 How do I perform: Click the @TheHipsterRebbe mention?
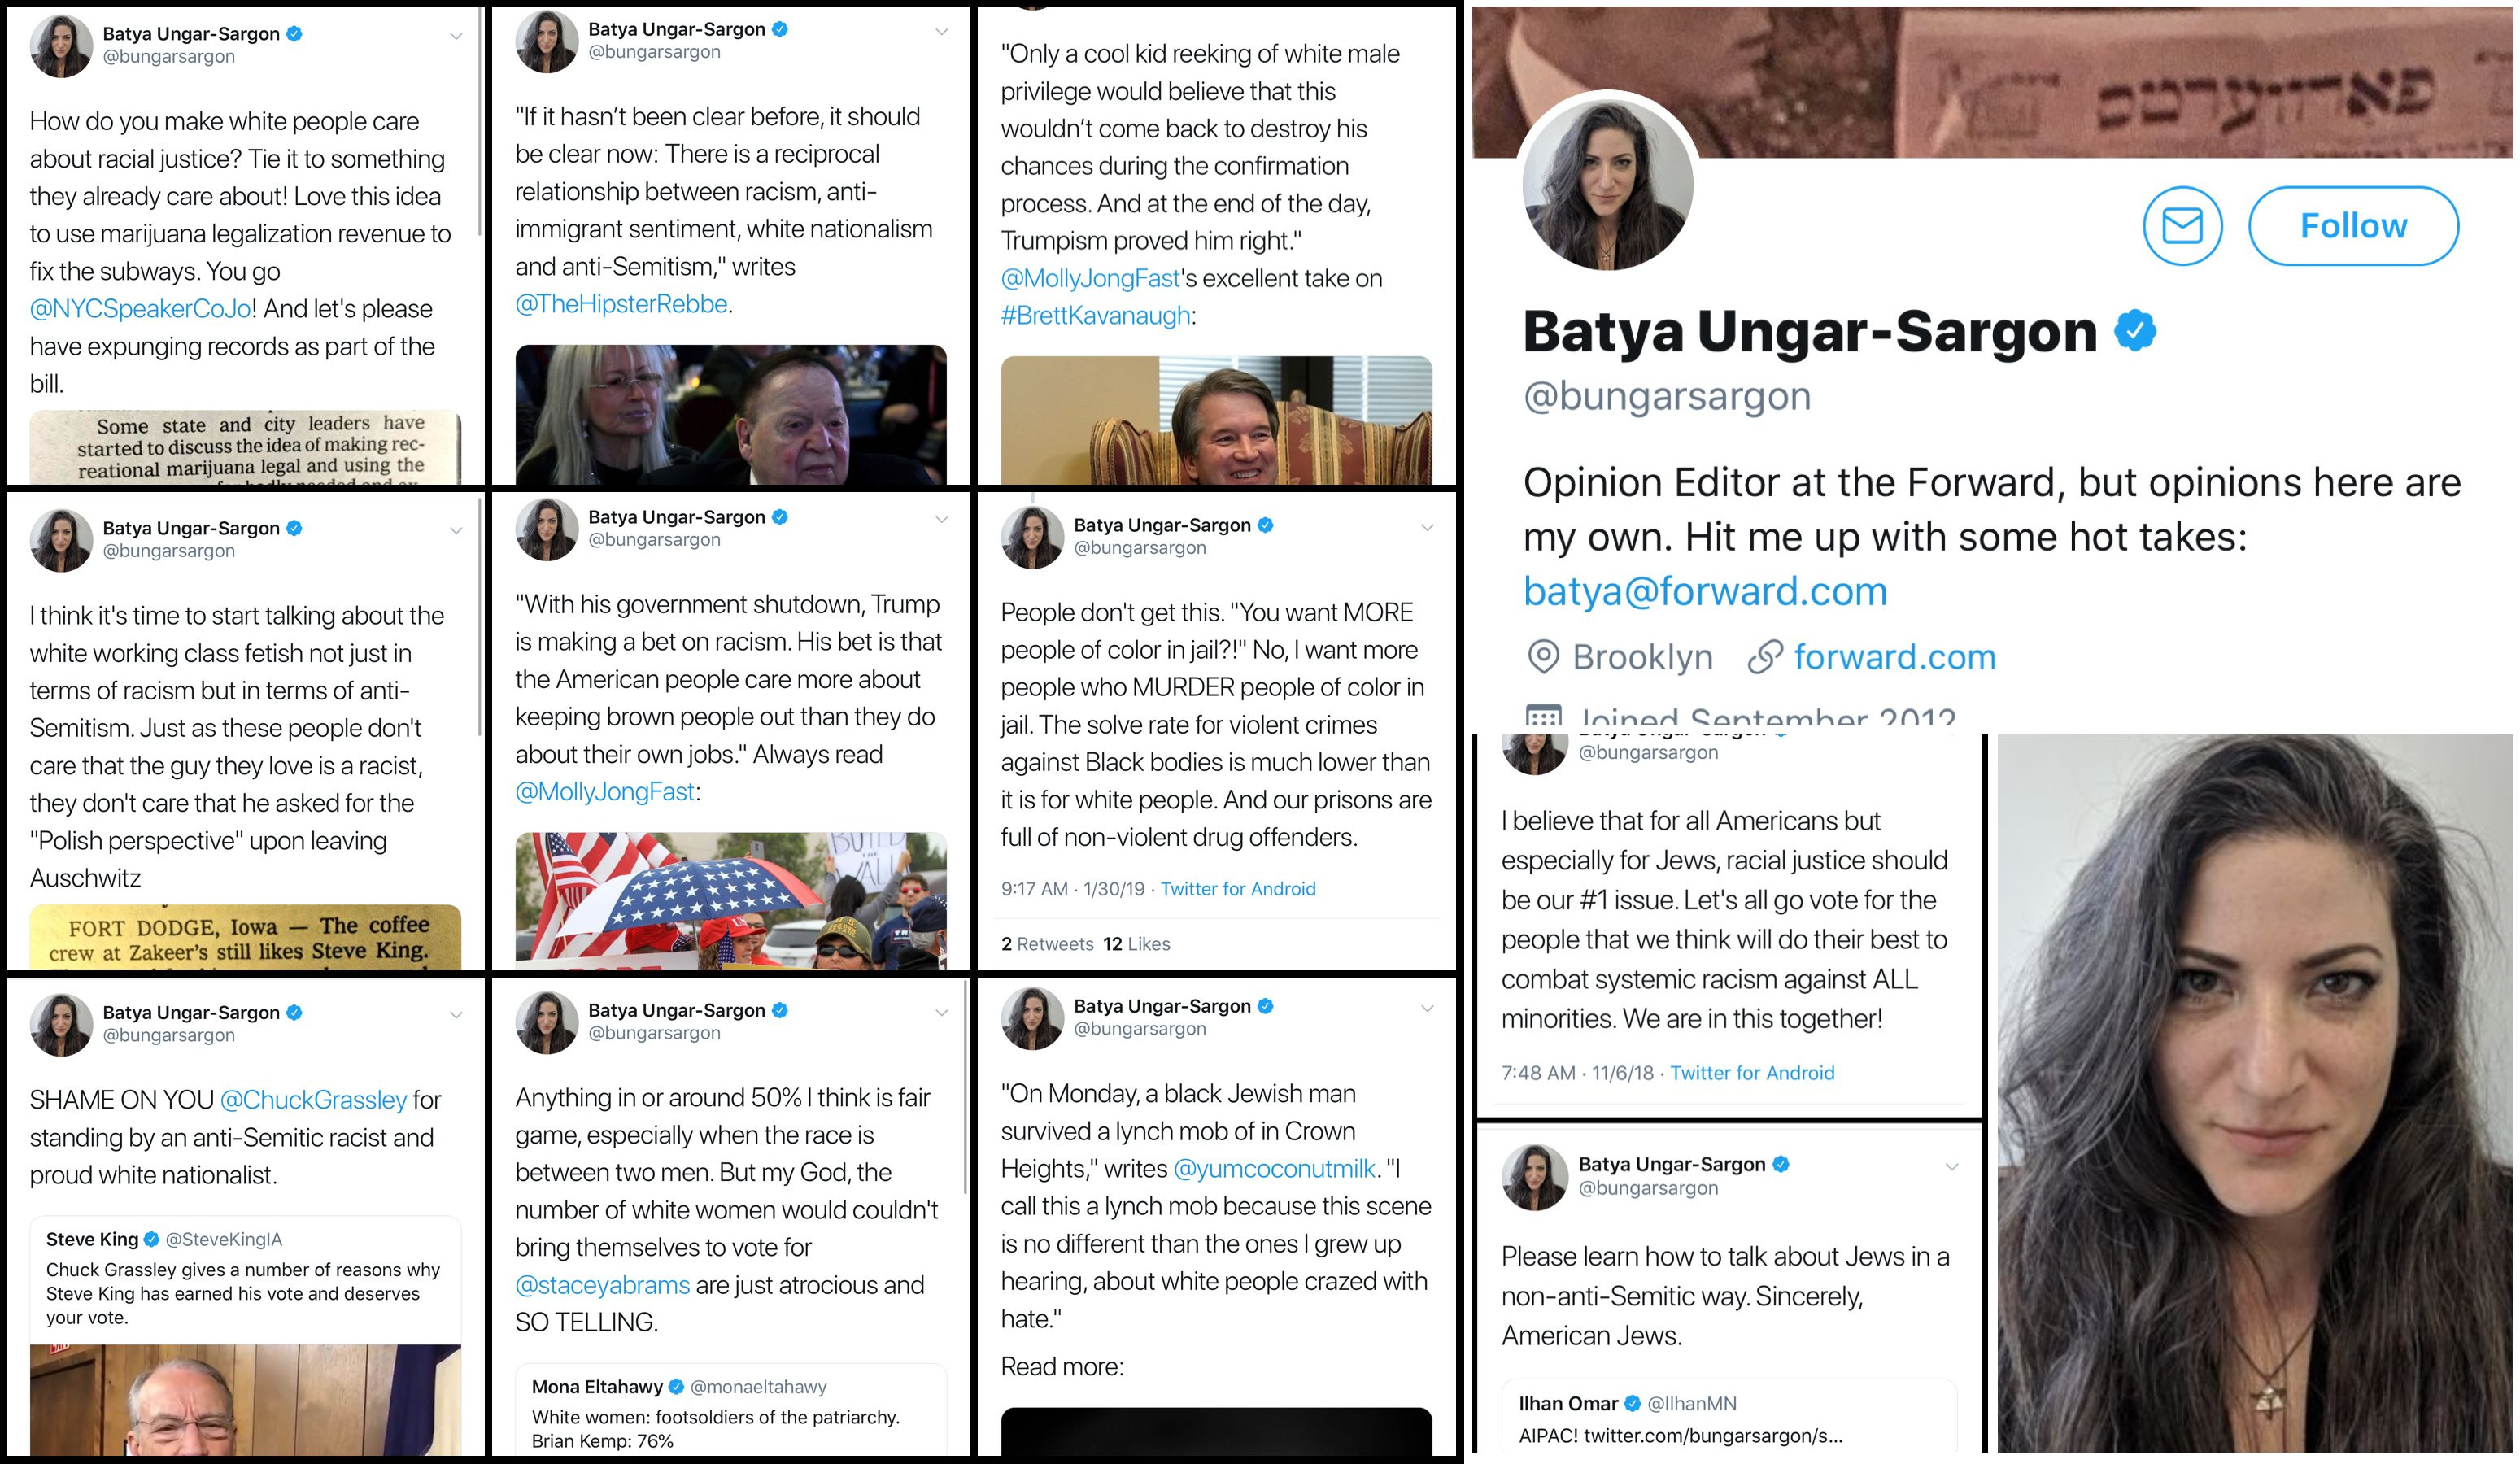[x=621, y=304]
